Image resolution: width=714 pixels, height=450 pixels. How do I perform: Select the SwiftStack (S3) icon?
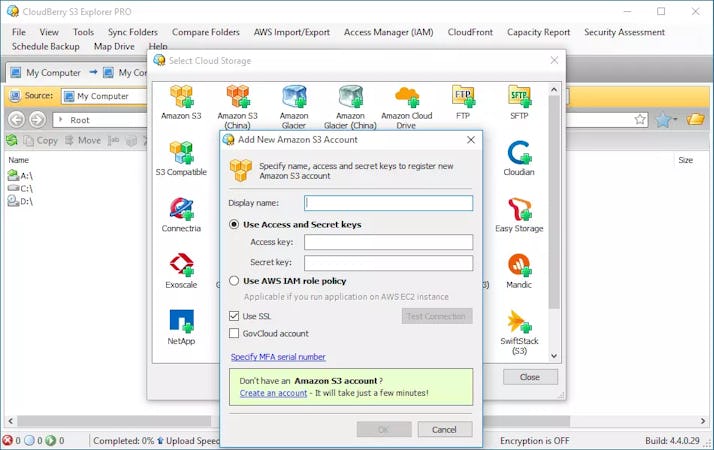520,321
